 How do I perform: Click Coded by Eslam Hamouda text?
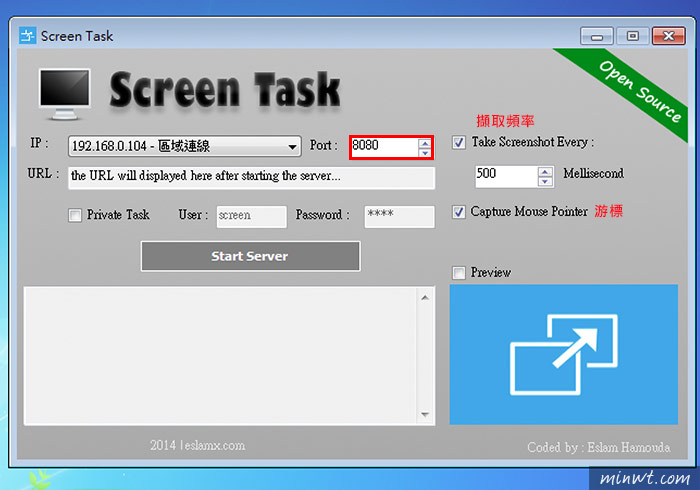coord(599,447)
